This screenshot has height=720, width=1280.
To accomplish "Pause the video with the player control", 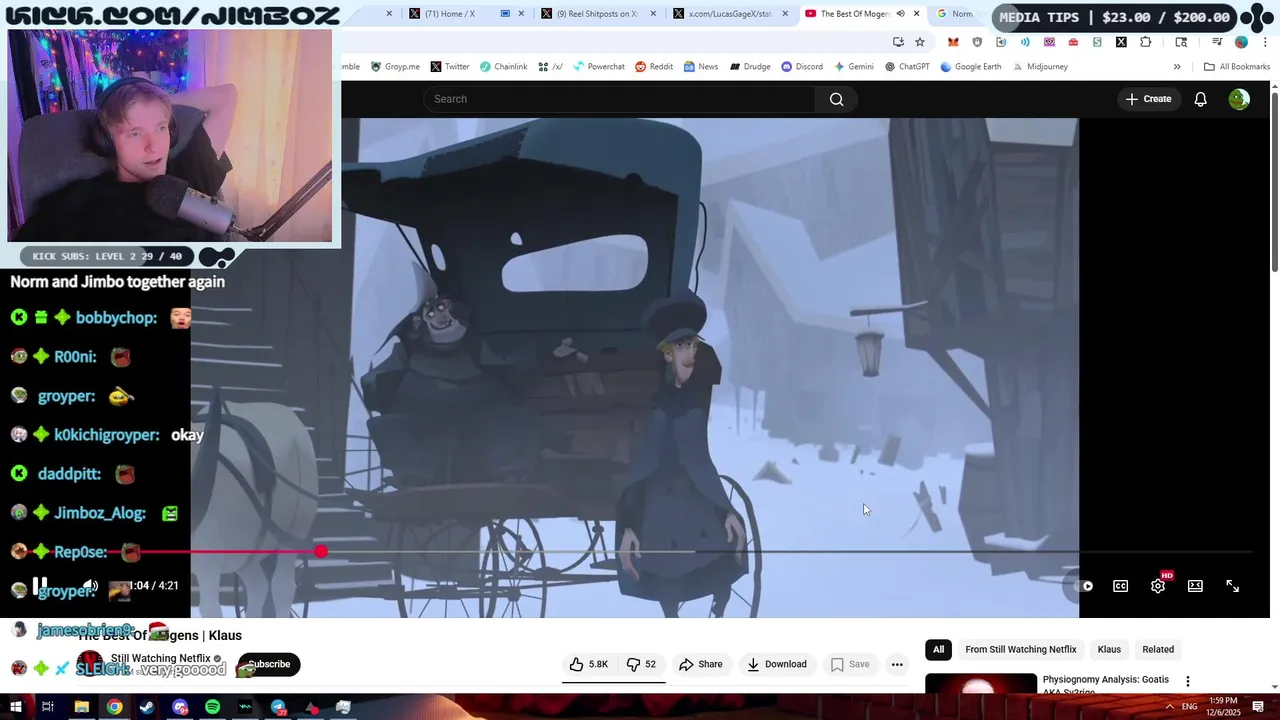I will (x=39, y=586).
